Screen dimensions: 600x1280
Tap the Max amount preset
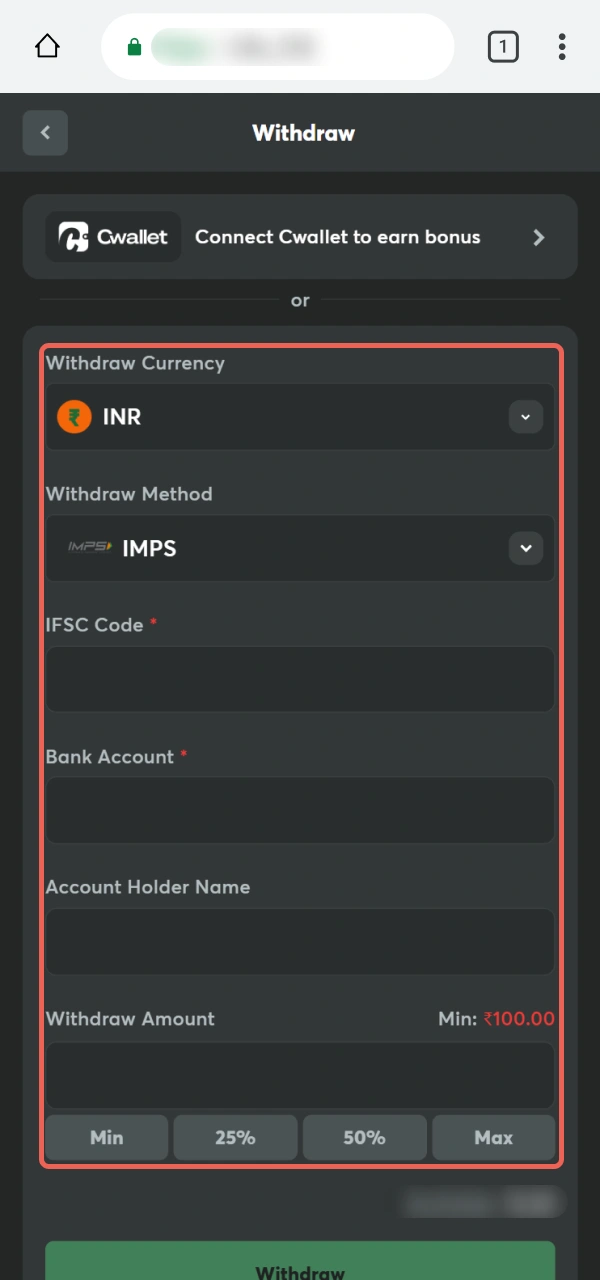(493, 1137)
